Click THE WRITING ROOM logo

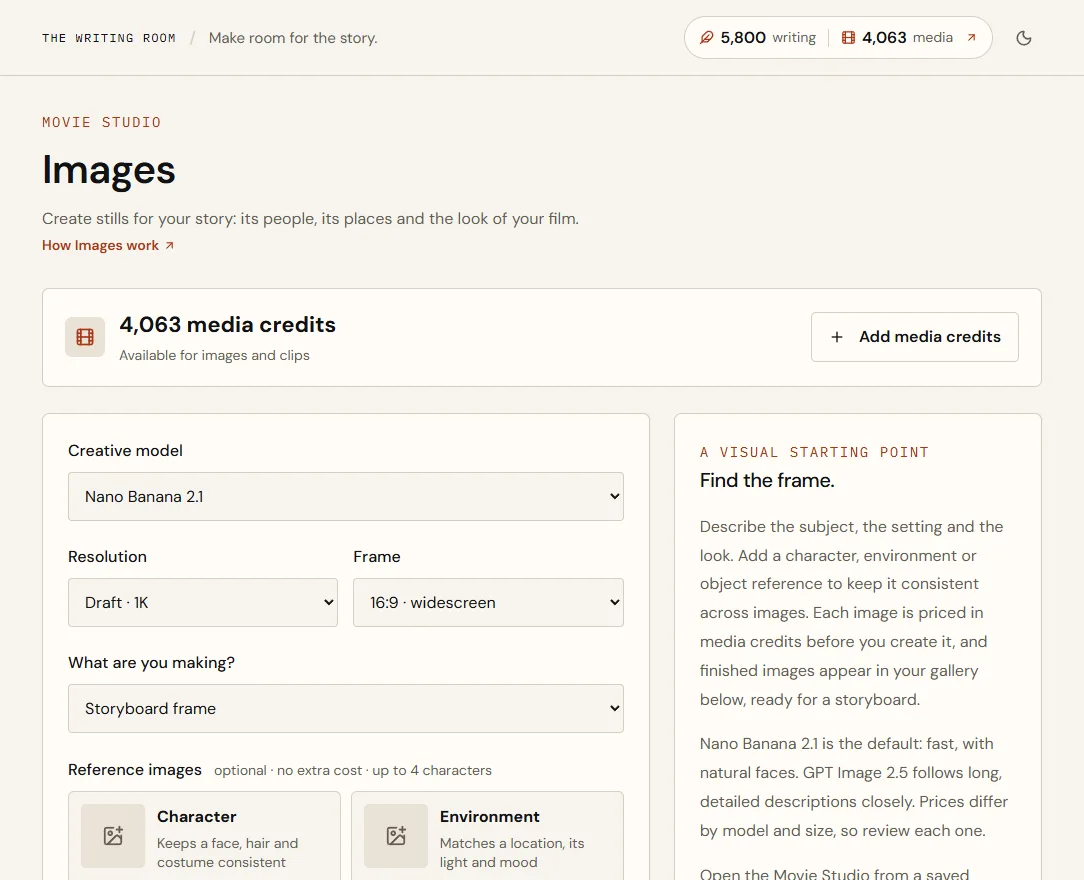tap(109, 38)
